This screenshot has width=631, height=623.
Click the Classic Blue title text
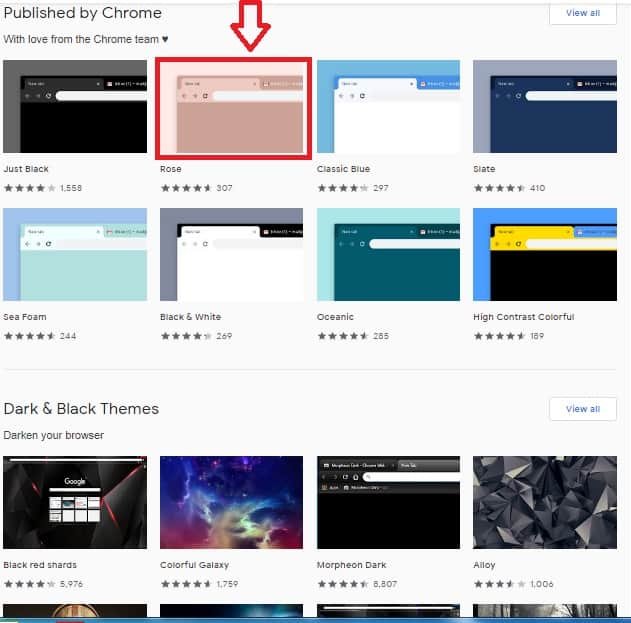(343, 169)
